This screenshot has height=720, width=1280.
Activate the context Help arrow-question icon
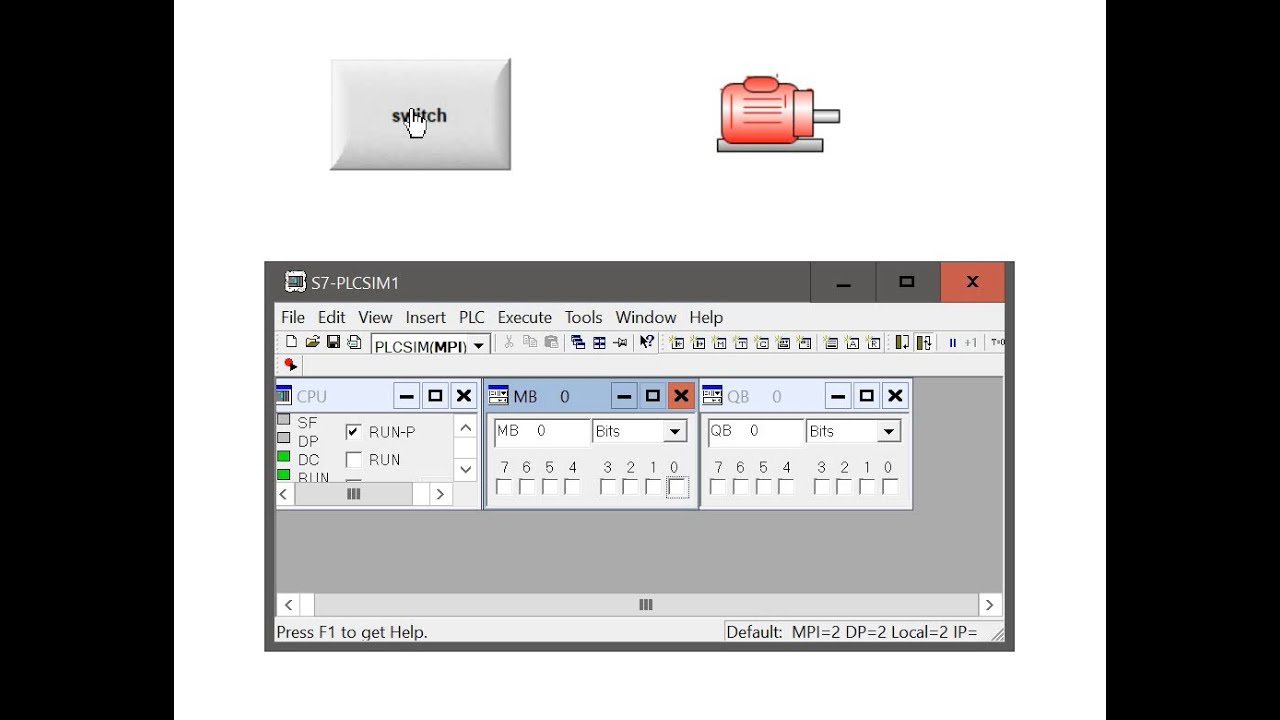tap(647, 342)
